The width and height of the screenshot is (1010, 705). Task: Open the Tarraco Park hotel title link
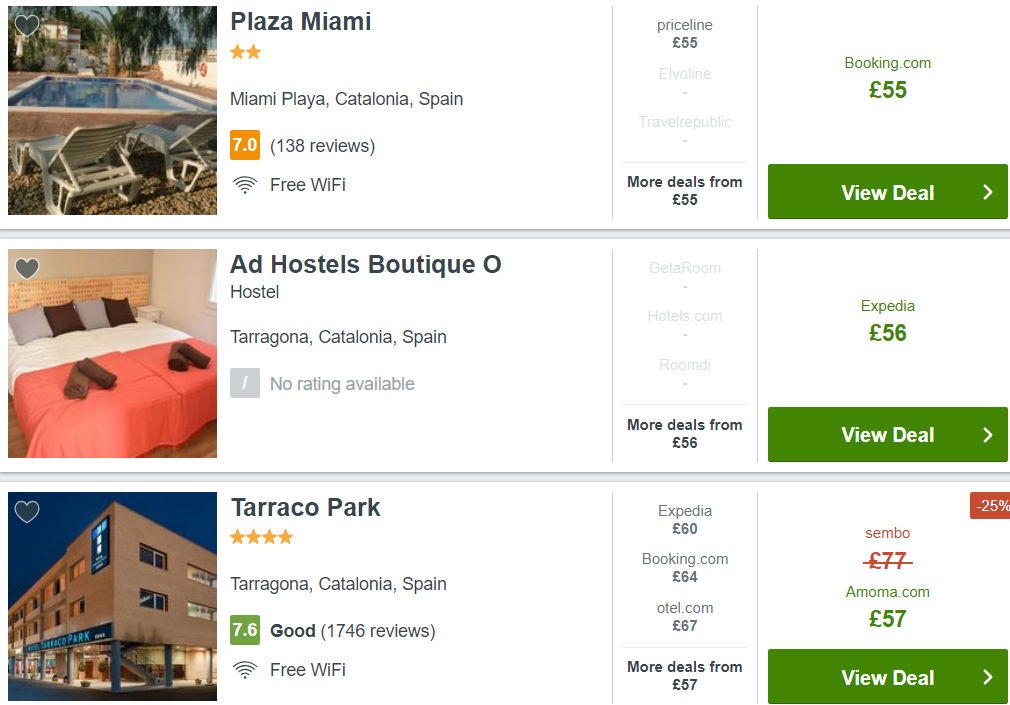click(x=305, y=508)
